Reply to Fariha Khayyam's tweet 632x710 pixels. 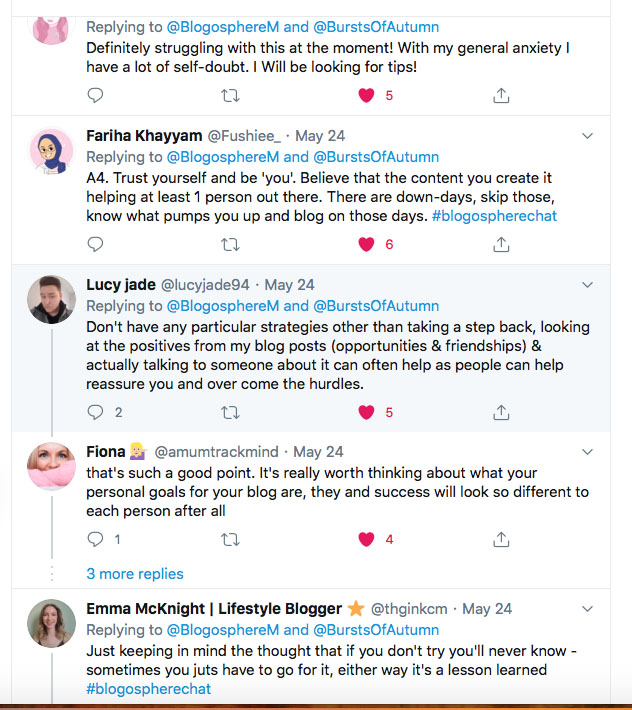point(95,244)
